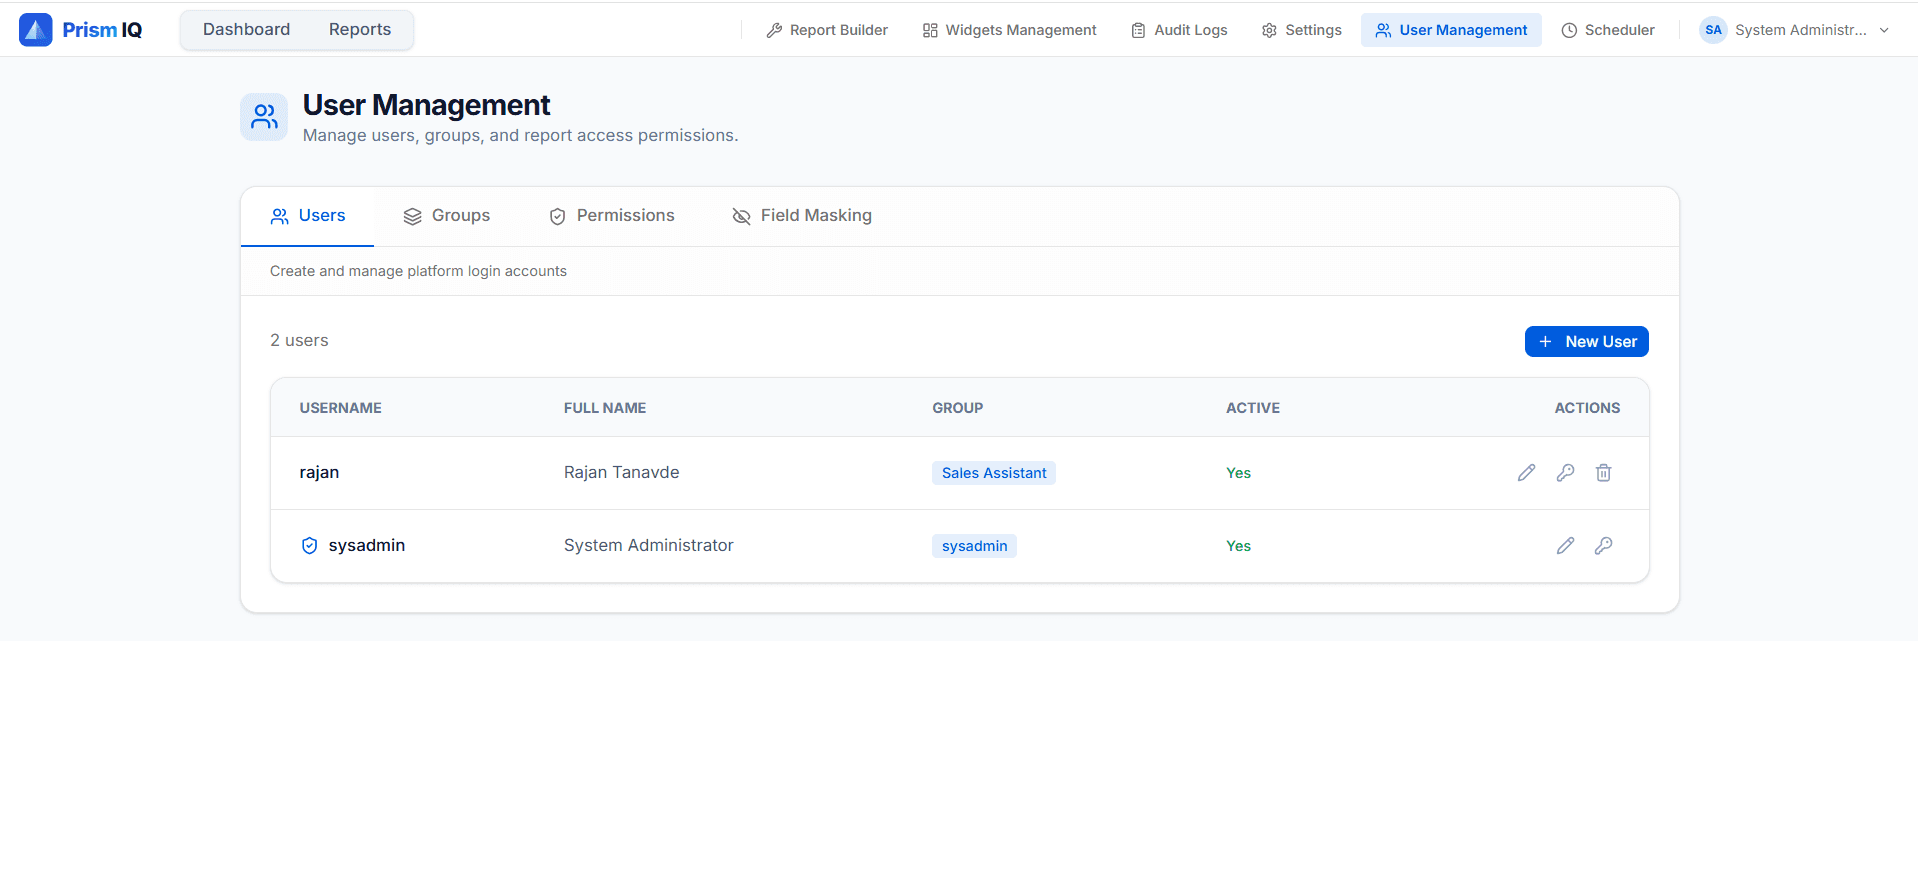1918x877 pixels.
Task: Click the FULL NAME column header
Action: click(x=605, y=408)
